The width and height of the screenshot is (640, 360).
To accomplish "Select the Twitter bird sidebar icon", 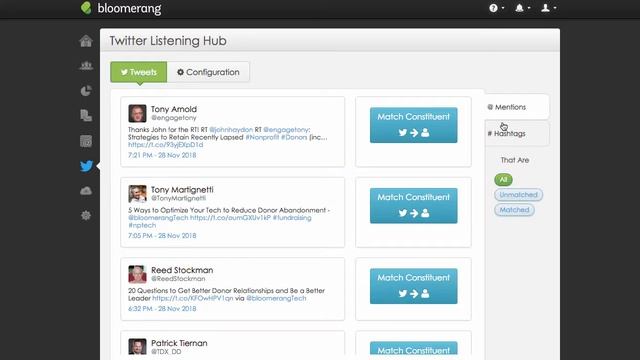I will click(x=86, y=166).
